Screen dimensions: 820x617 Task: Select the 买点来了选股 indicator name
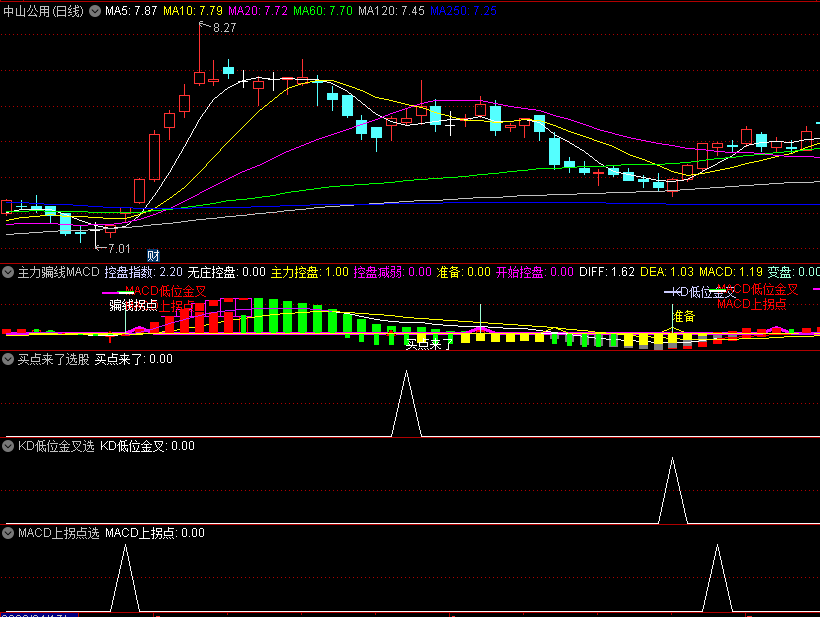coord(53,359)
